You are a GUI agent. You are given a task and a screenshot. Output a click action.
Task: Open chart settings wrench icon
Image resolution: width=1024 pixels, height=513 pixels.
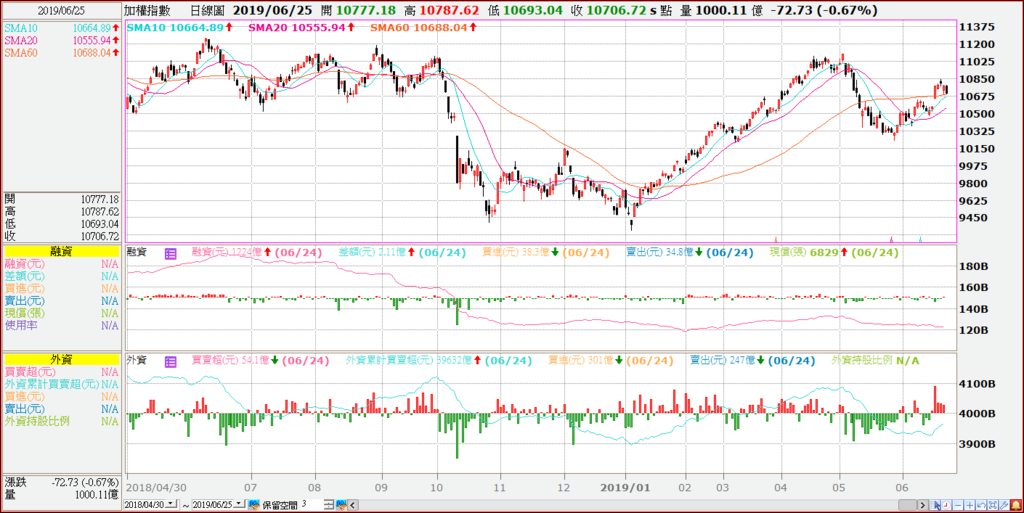(x=1004, y=505)
